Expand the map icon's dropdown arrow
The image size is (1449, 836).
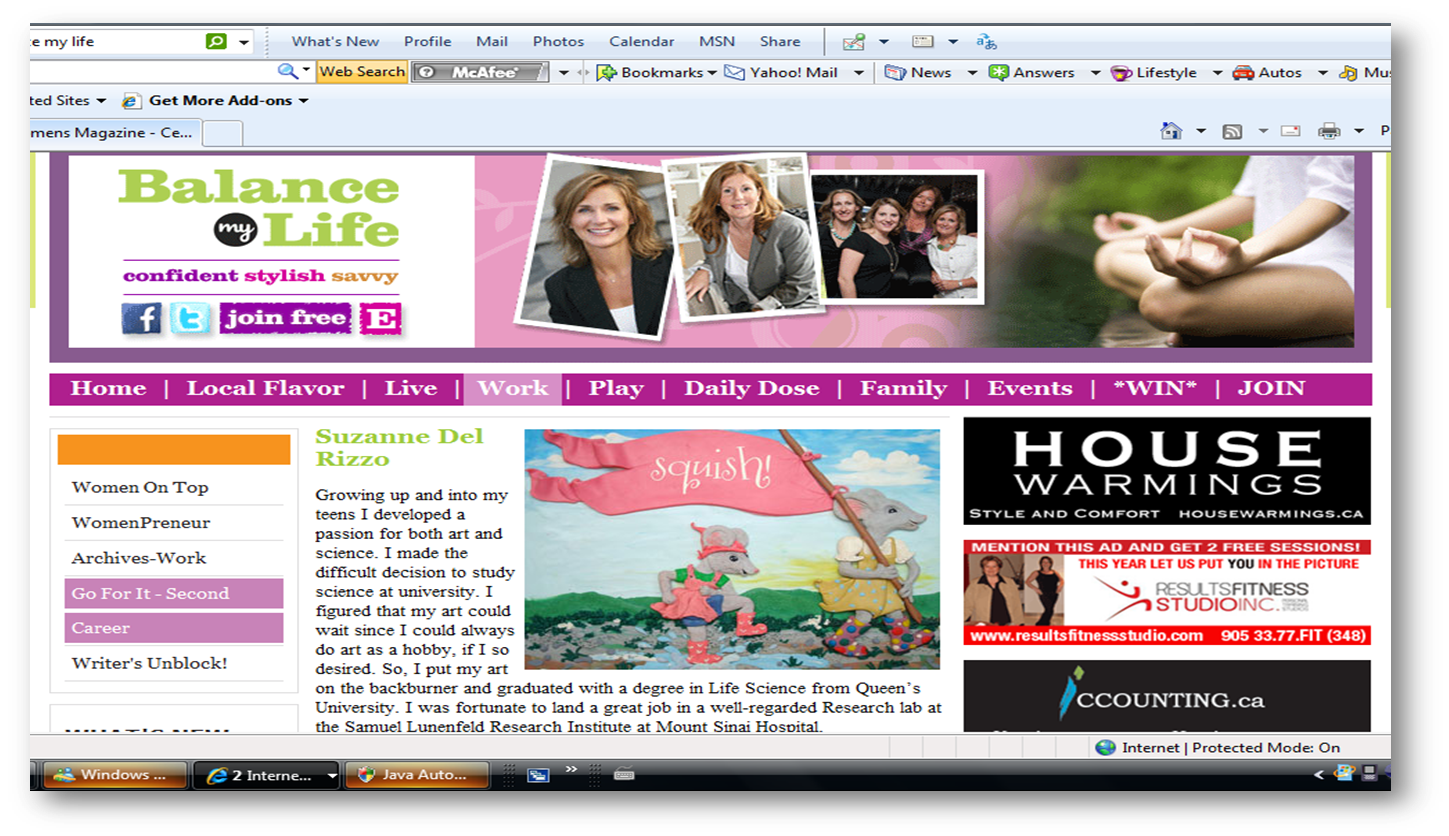pyautogui.click(x=883, y=42)
